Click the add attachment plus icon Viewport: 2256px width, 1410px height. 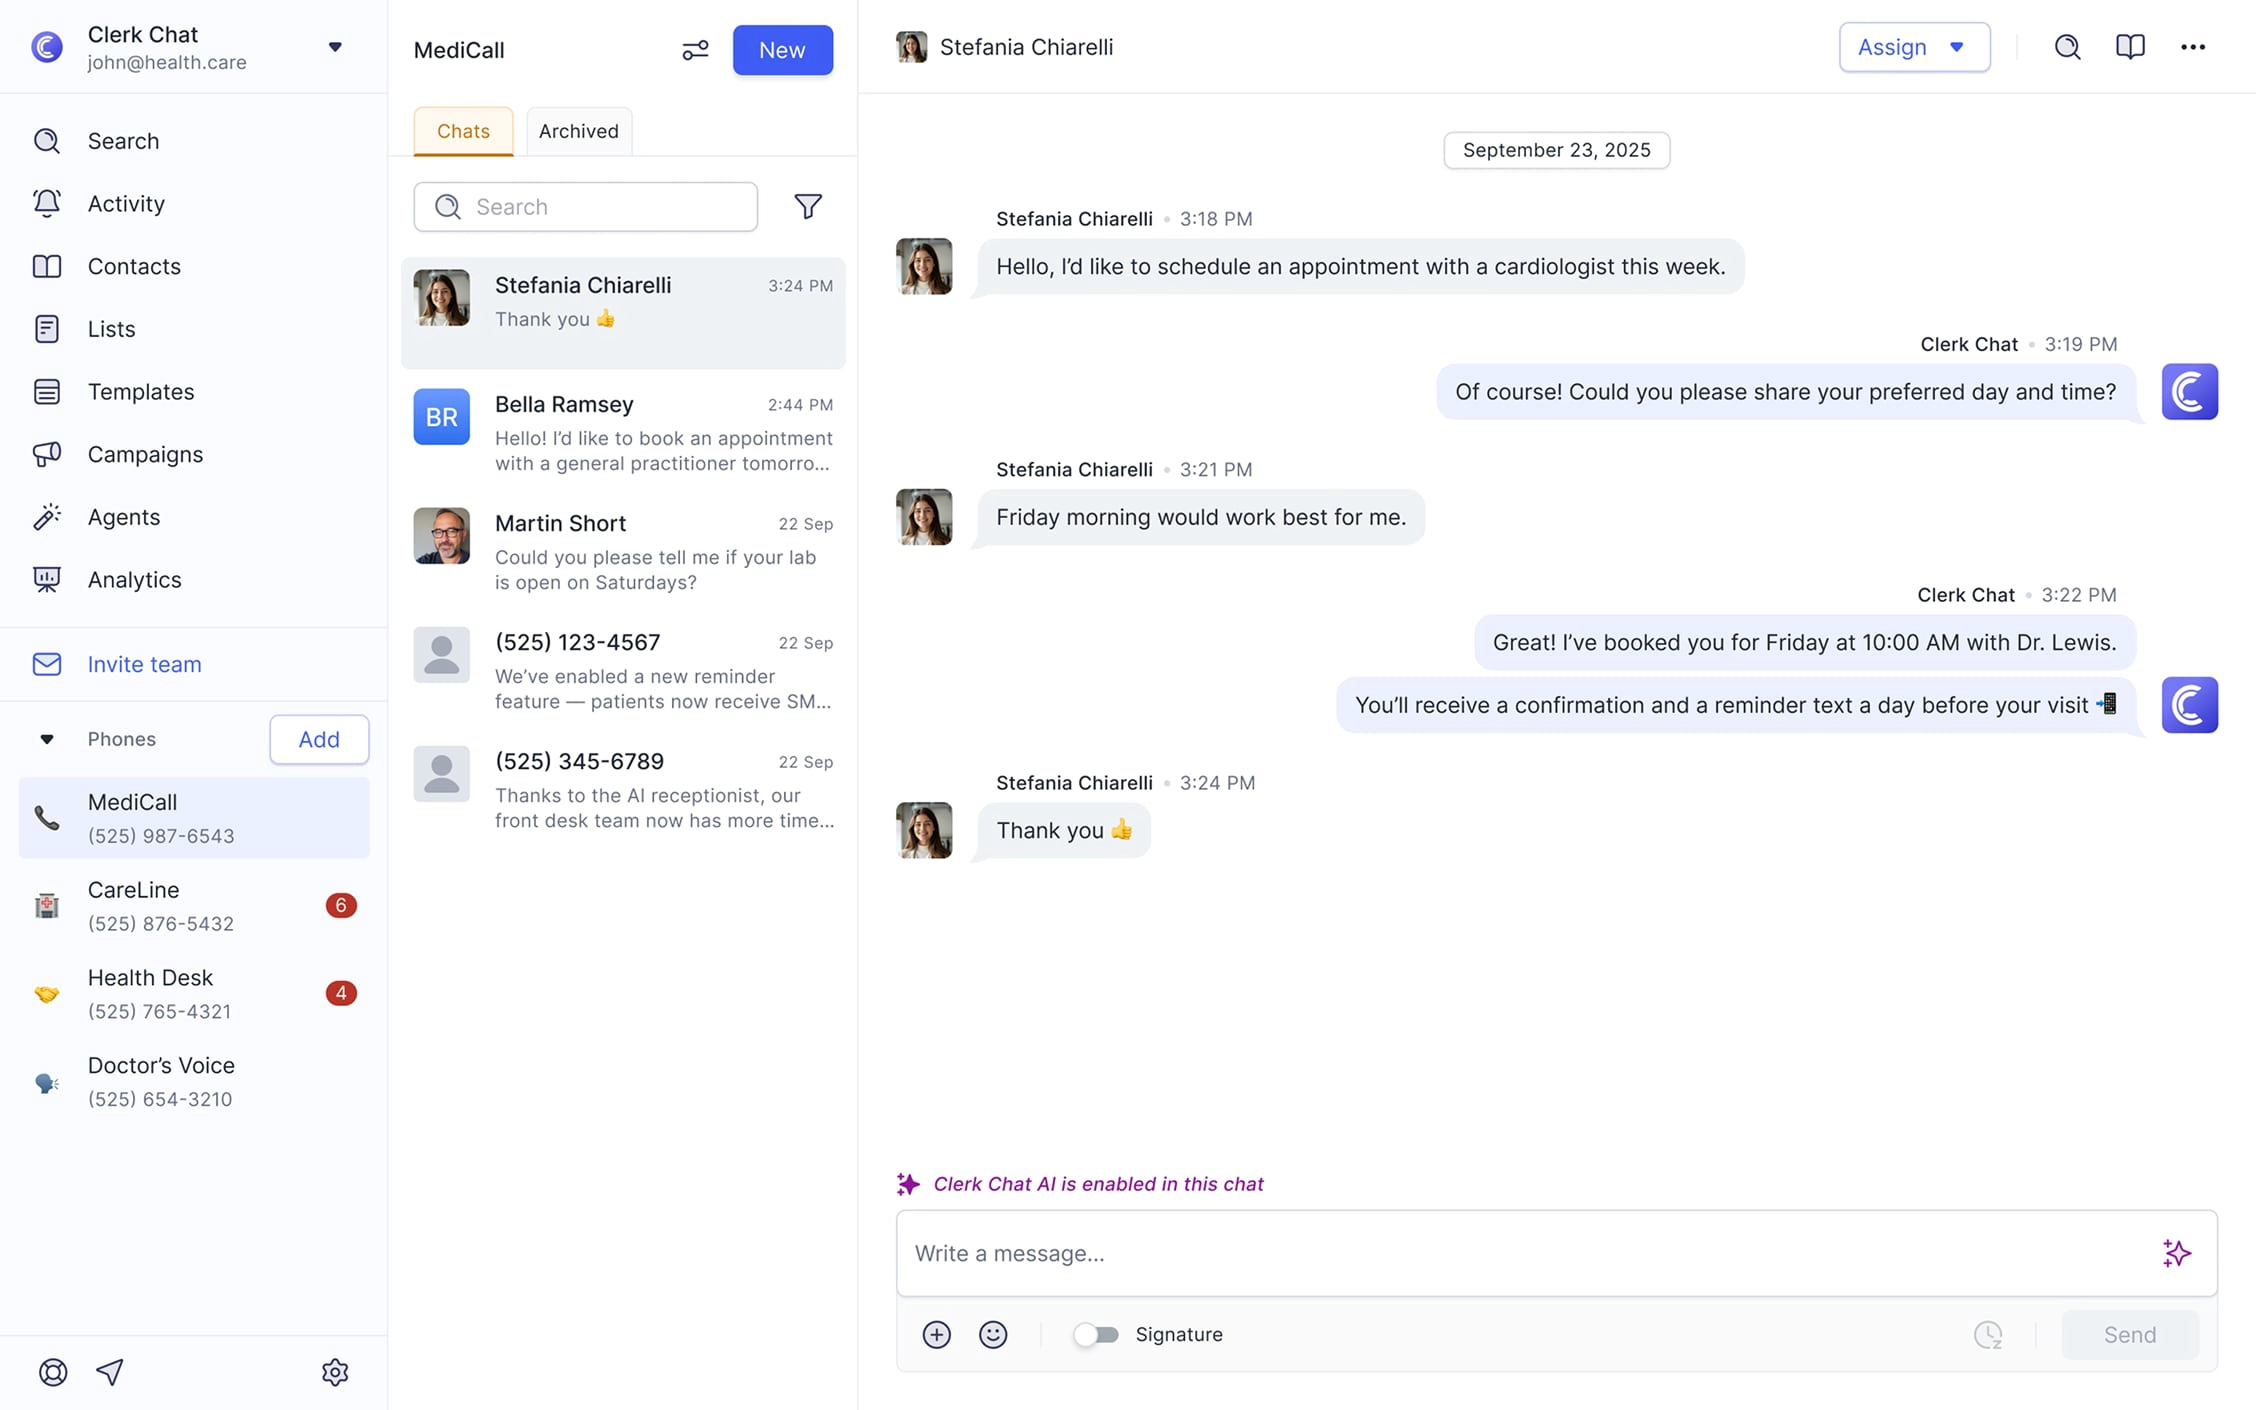936,1334
